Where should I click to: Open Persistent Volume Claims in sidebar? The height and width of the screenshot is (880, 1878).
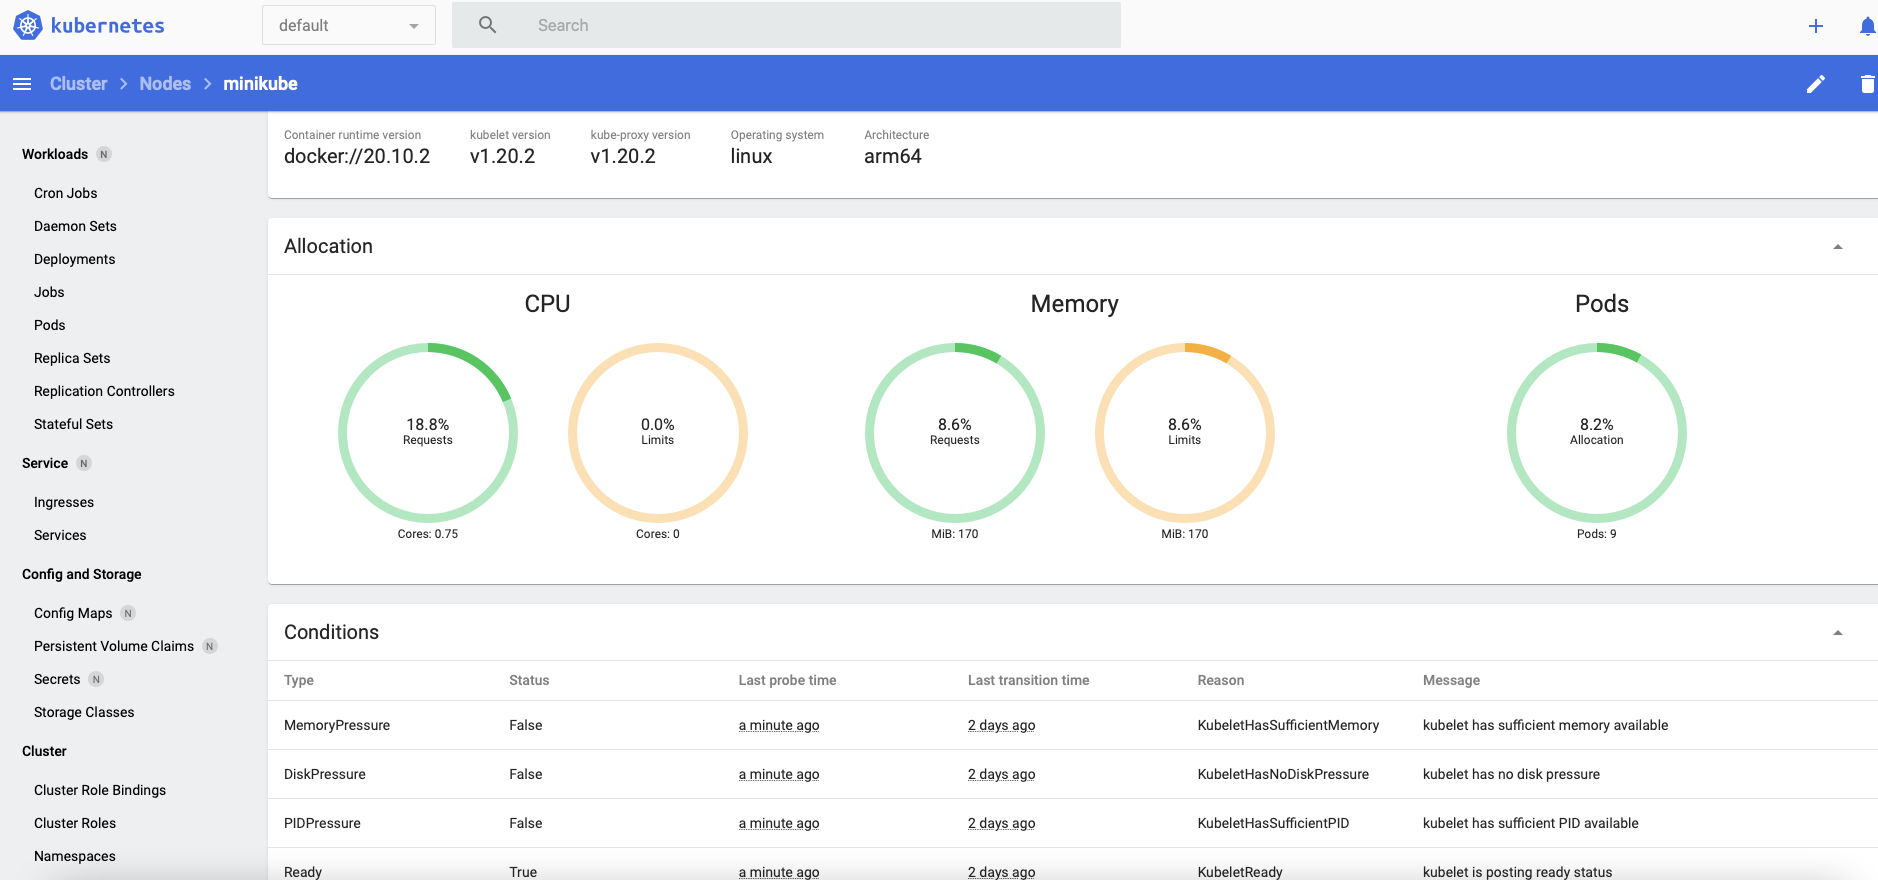(114, 646)
